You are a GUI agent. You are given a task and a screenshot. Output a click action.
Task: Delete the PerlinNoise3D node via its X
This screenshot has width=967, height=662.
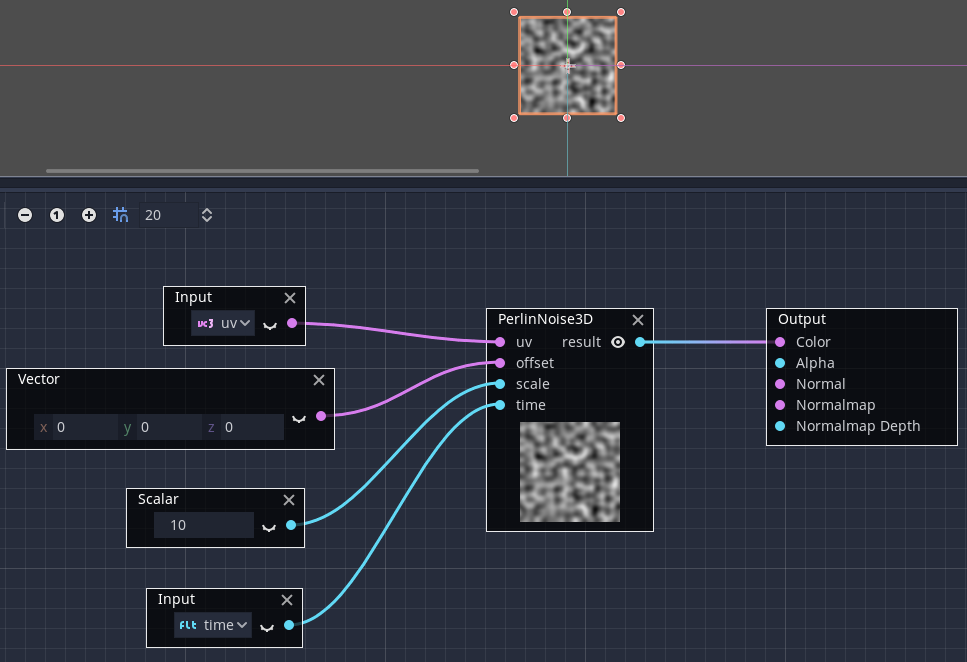coord(637,320)
